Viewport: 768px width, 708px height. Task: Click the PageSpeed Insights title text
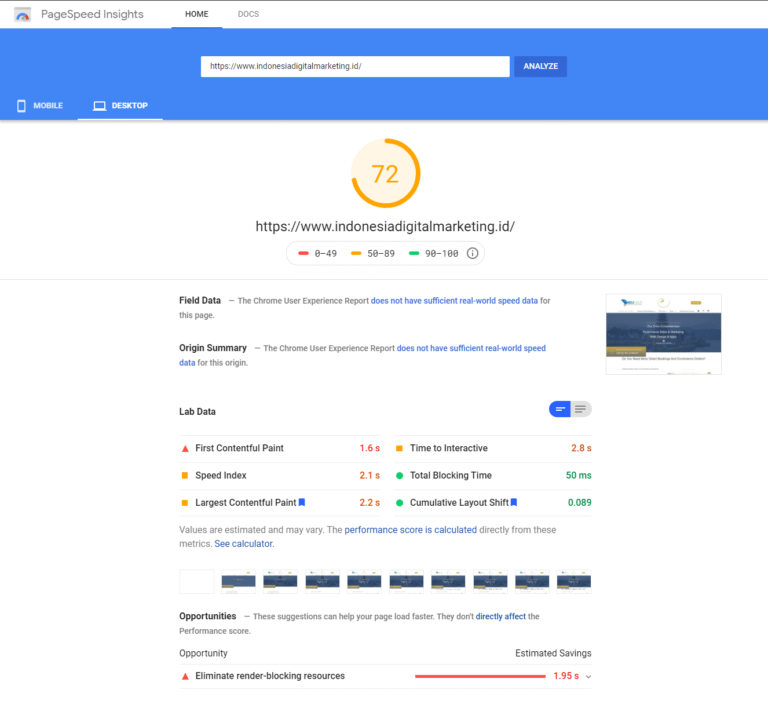click(x=92, y=14)
